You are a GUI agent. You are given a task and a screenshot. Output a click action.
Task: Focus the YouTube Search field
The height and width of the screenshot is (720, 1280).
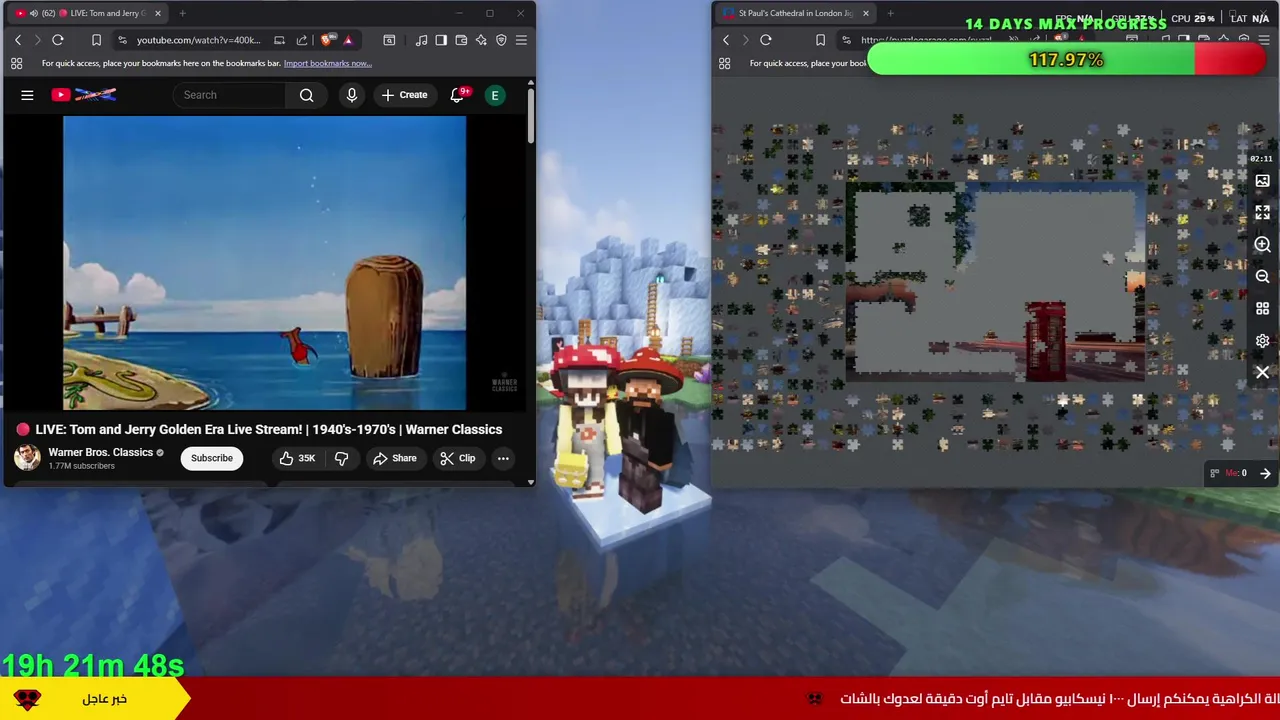[230, 95]
